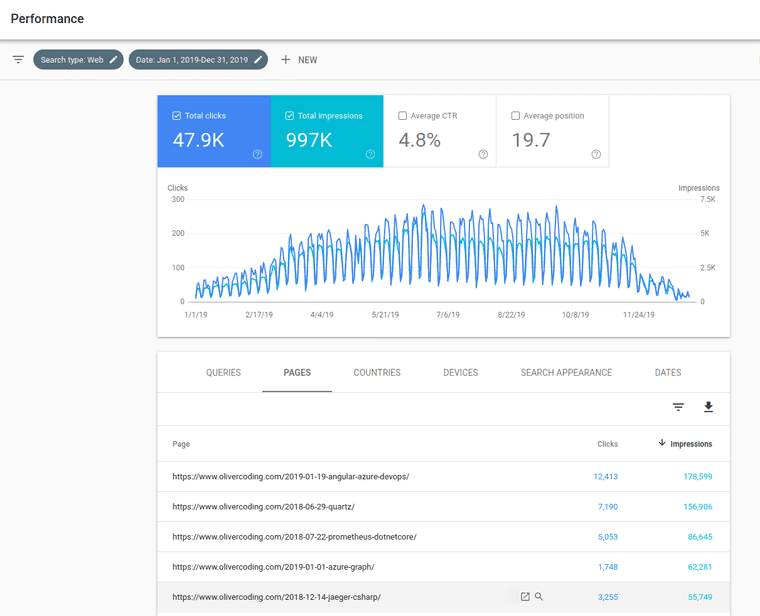Open help icon on Average position card
The width and height of the screenshot is (760, 616).
tap(596, 154)
